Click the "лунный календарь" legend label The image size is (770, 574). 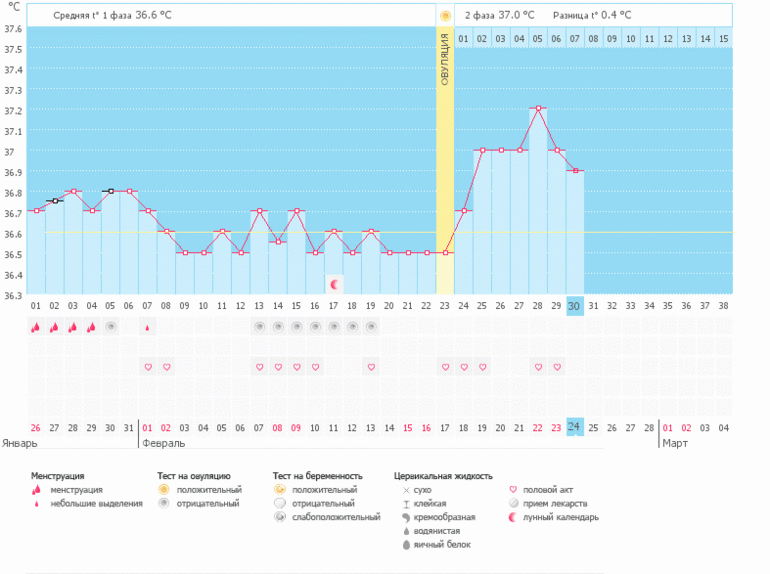pos(561,517)
